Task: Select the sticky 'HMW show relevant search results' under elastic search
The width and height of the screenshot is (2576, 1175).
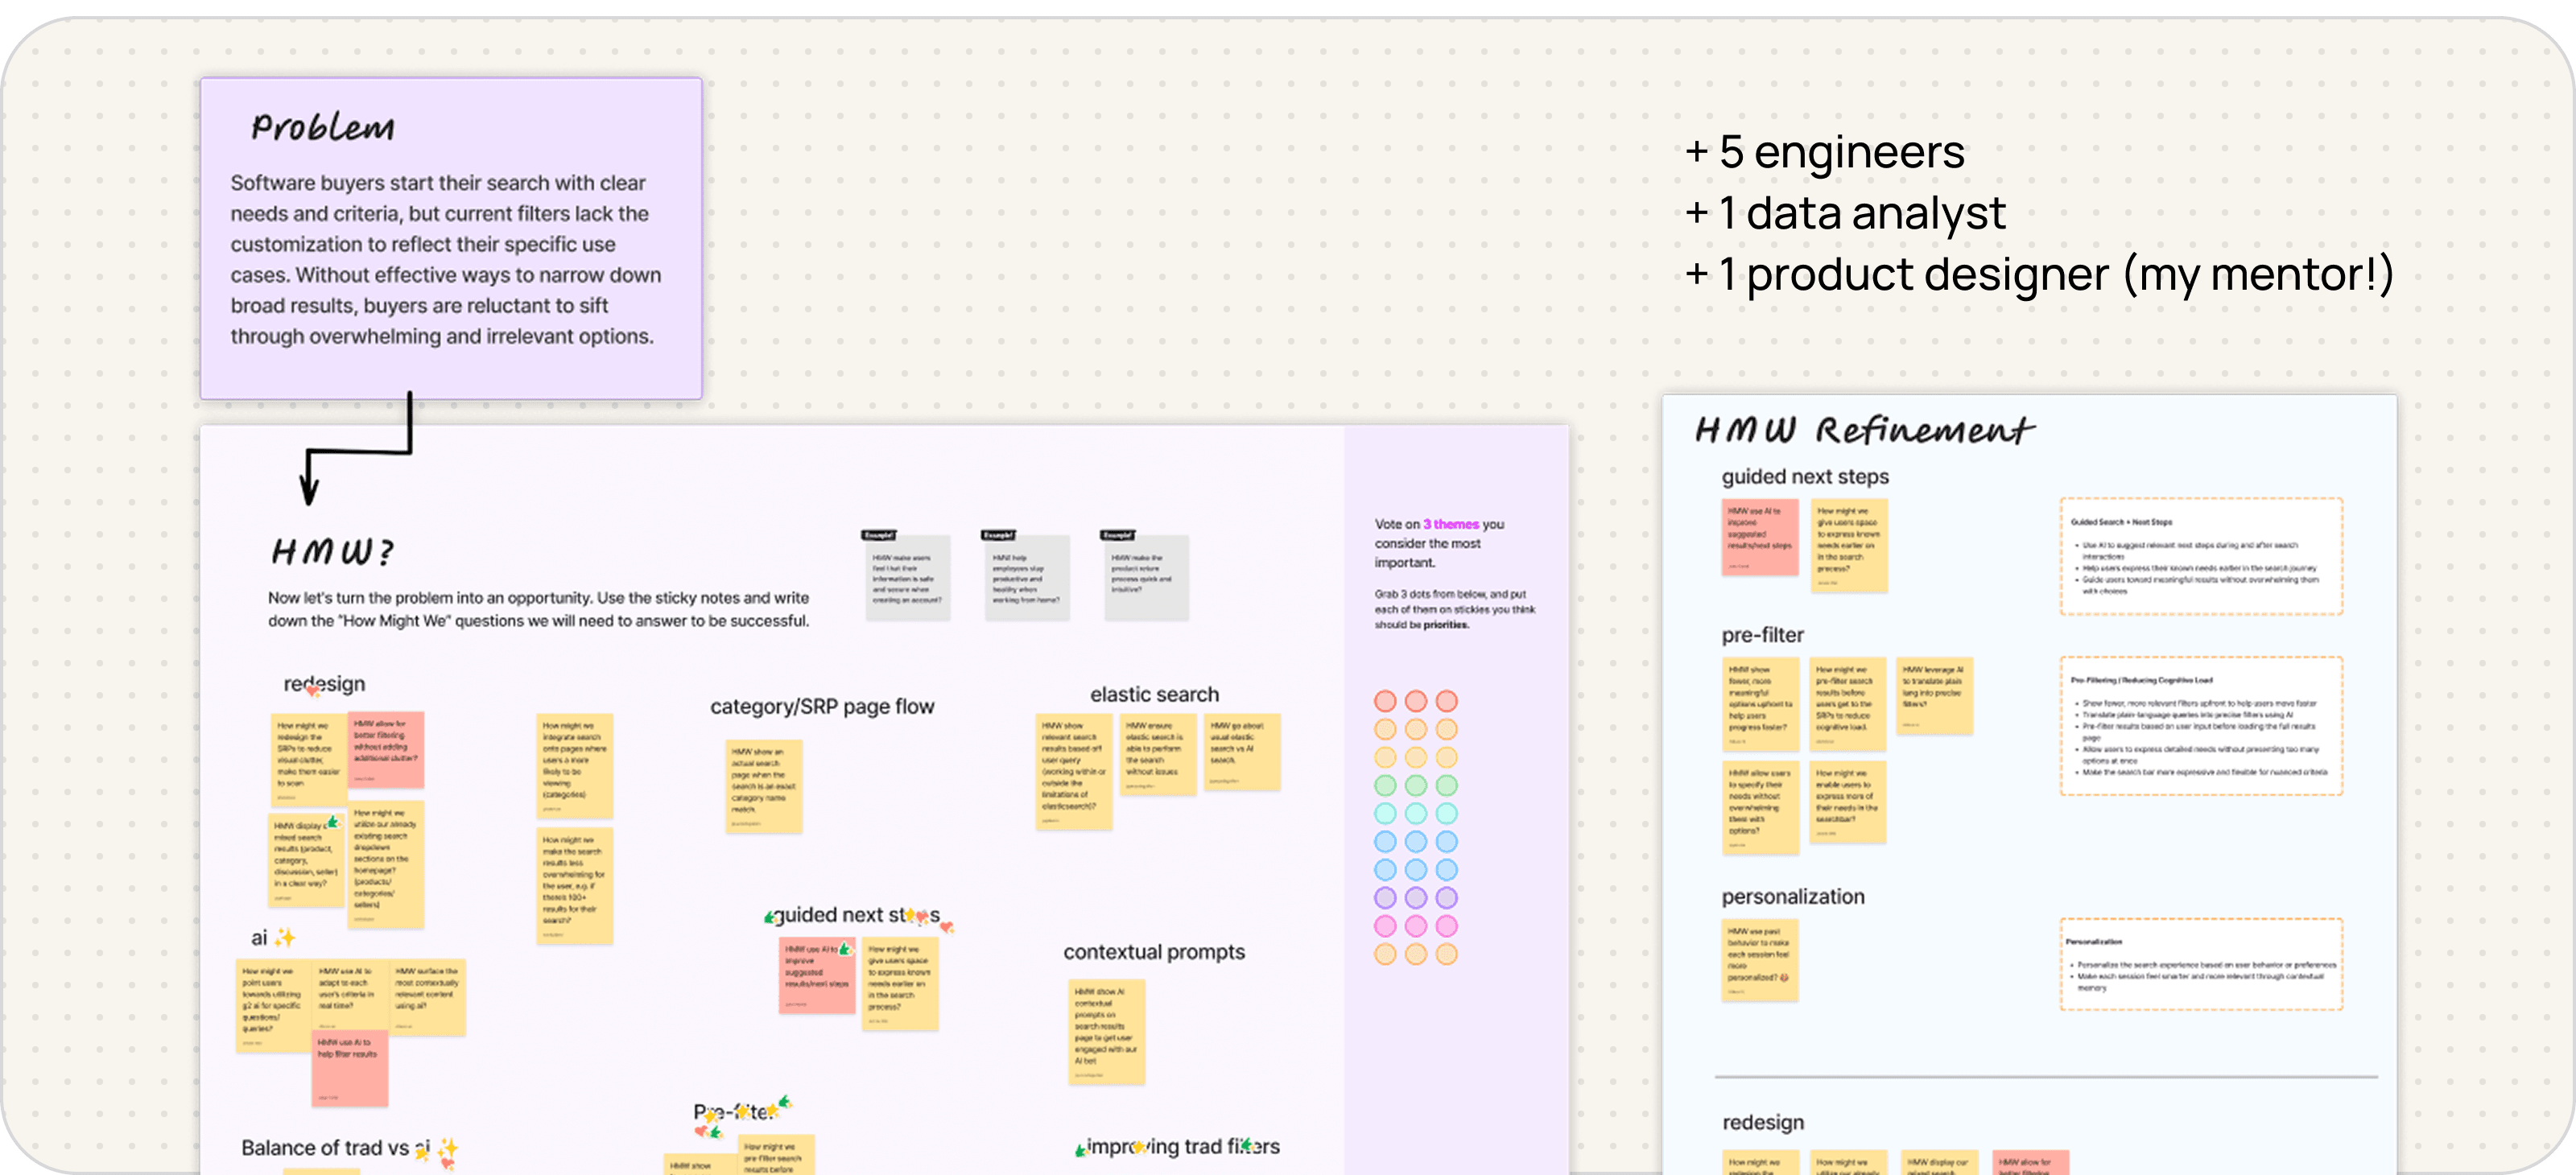Action: (1074, 771)
